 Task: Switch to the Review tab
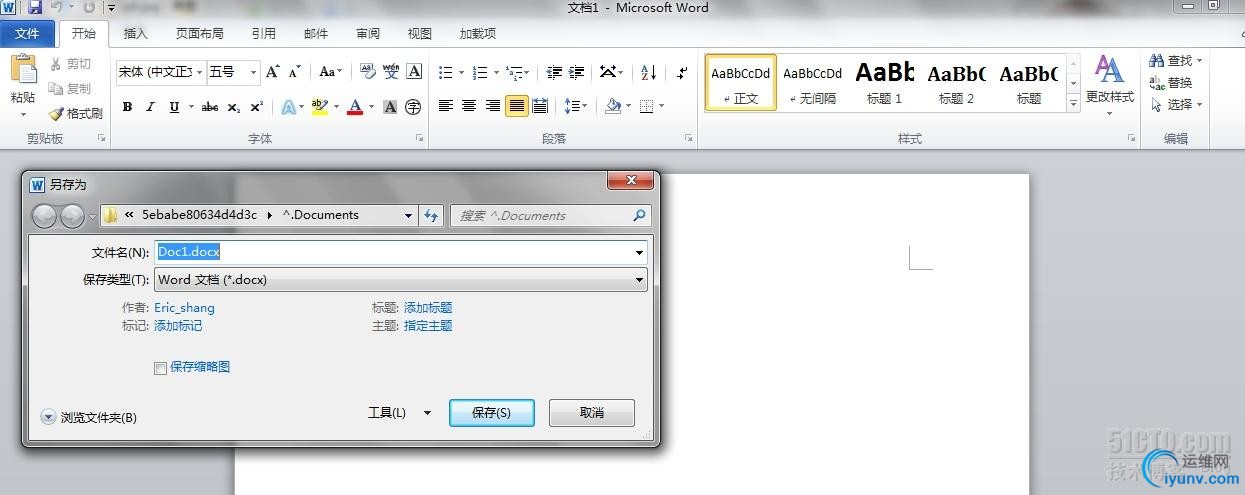click(368, 34)
